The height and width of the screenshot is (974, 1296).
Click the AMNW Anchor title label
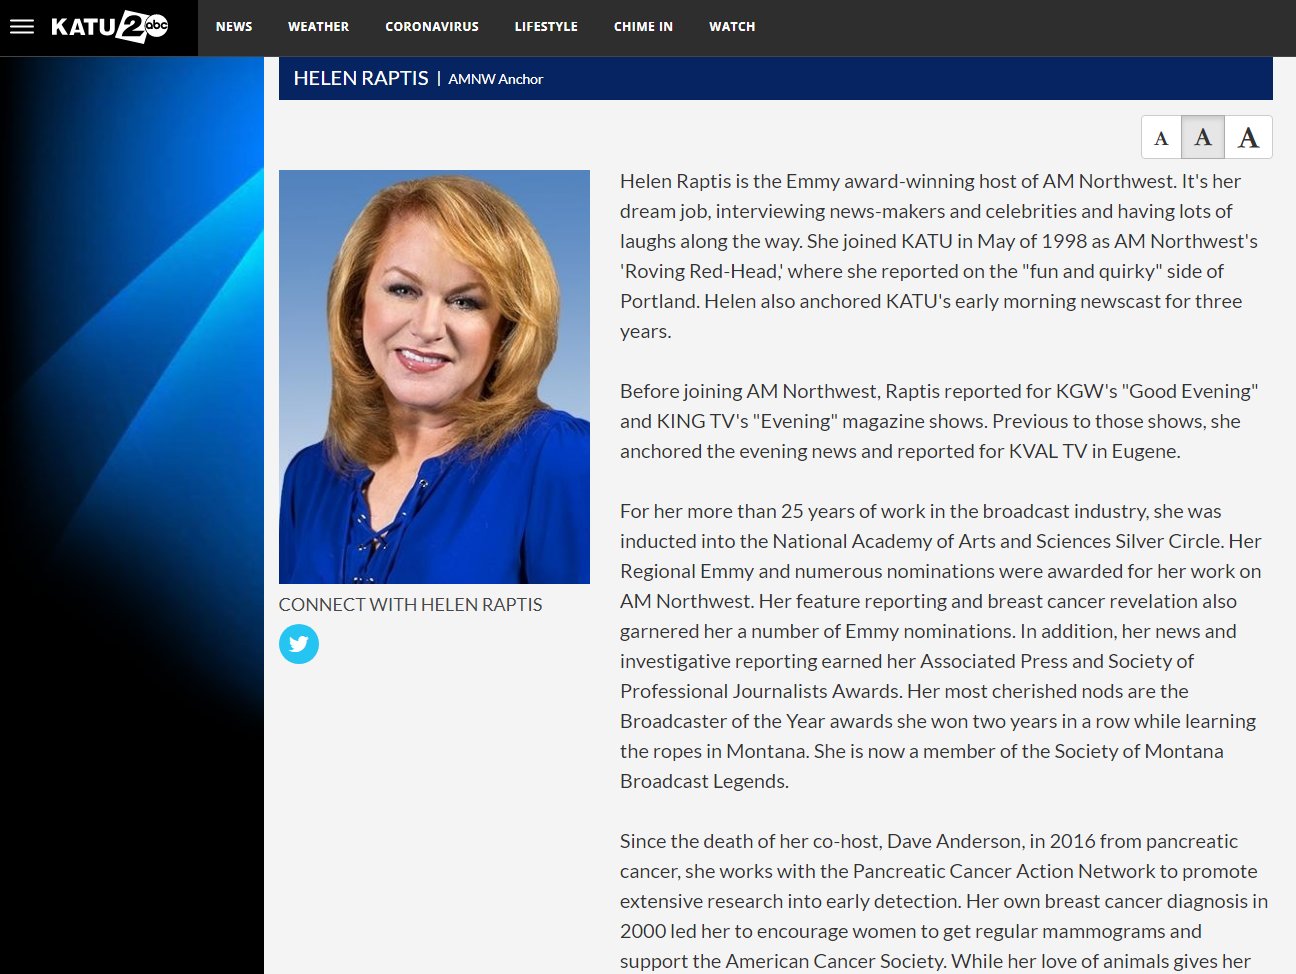496,79
